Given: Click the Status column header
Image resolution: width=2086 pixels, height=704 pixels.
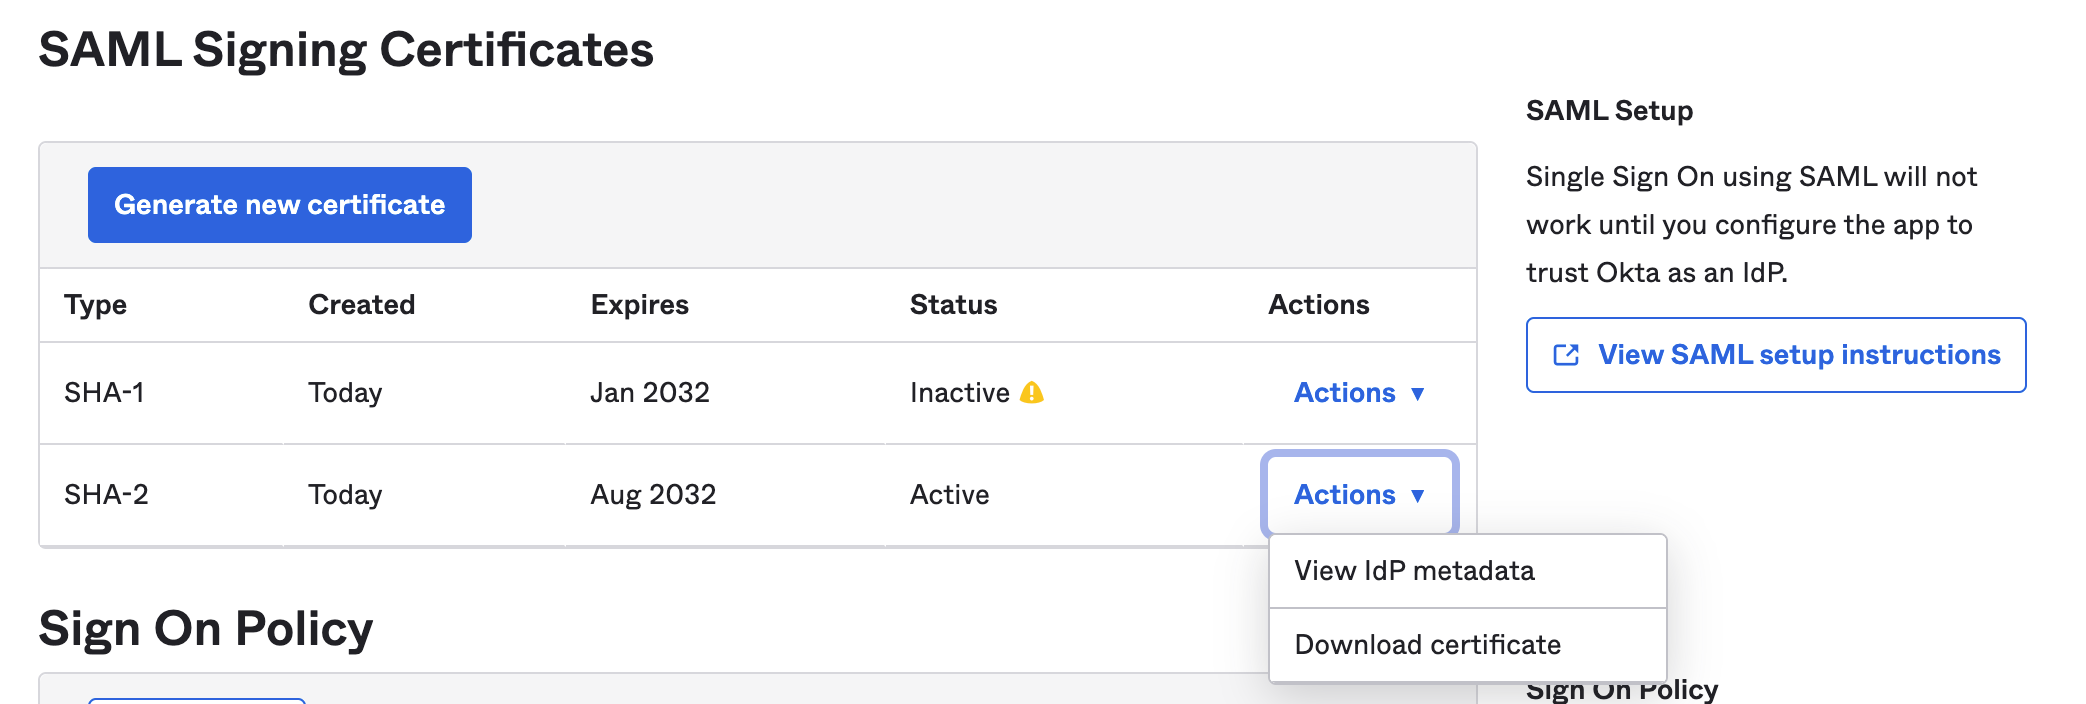Looking at the screenshot, I should click(x=953, y=305).
